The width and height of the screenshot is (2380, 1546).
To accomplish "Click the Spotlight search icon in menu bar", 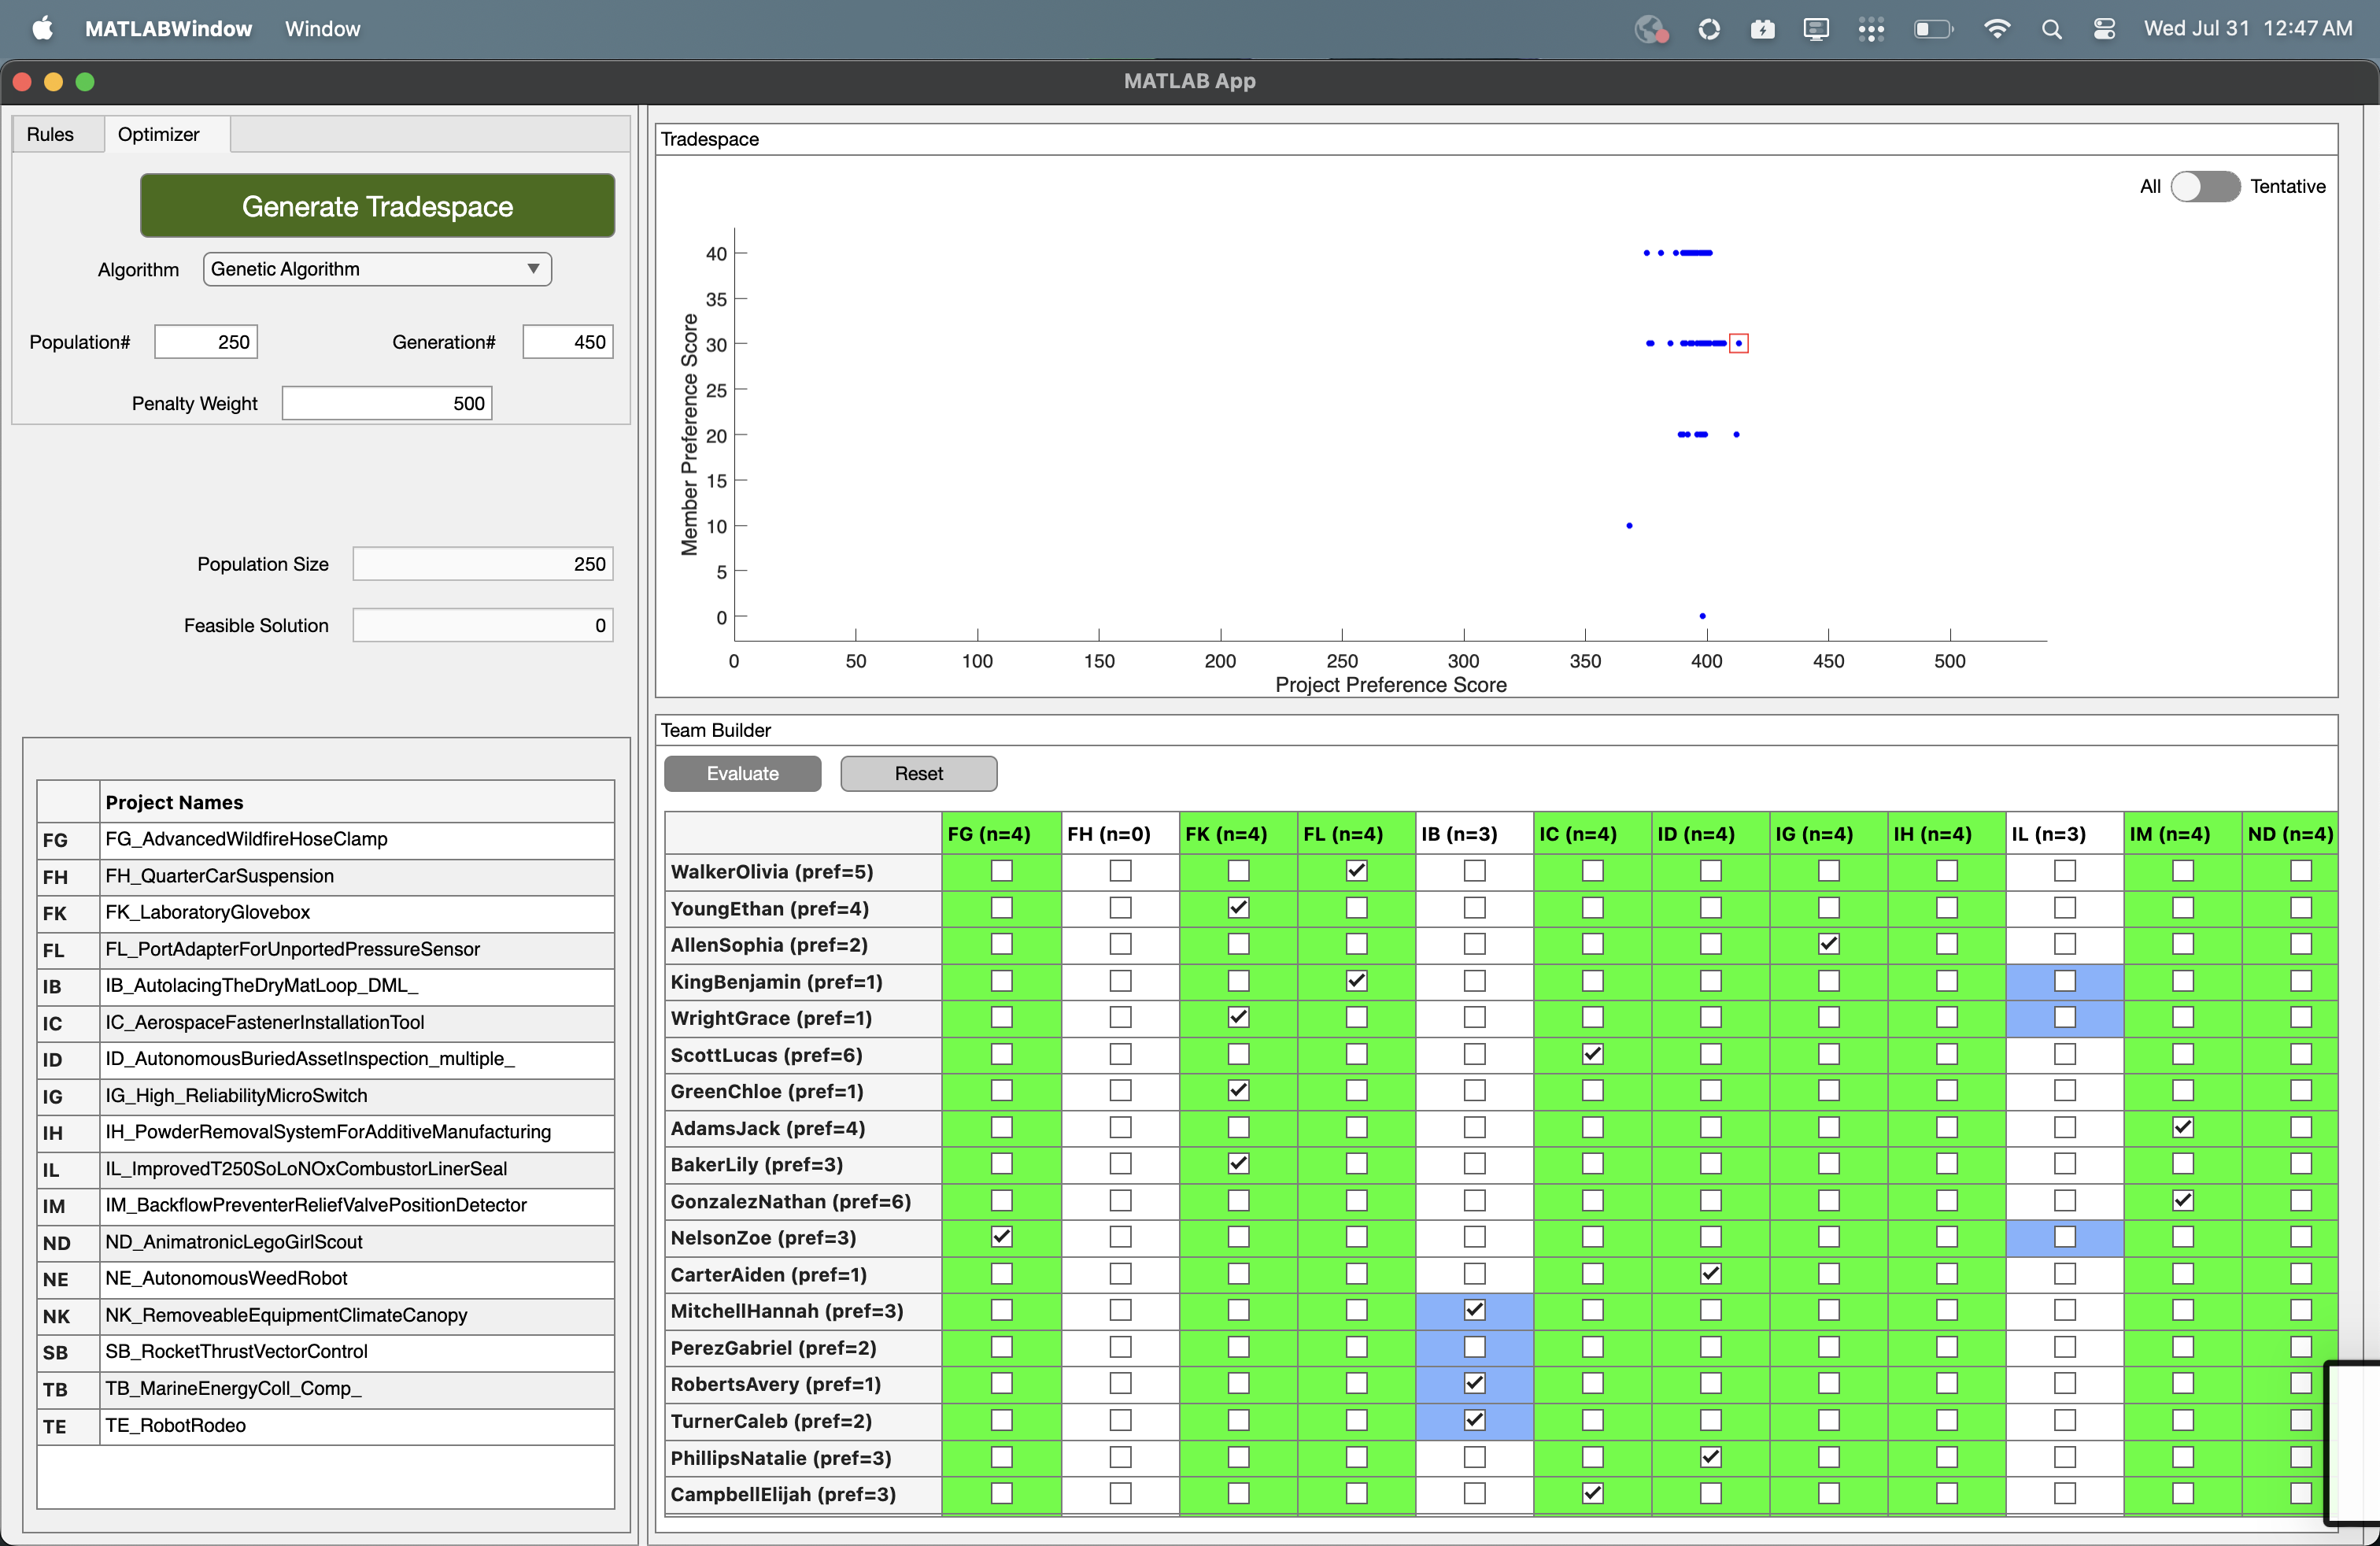I will (2051, 29).
